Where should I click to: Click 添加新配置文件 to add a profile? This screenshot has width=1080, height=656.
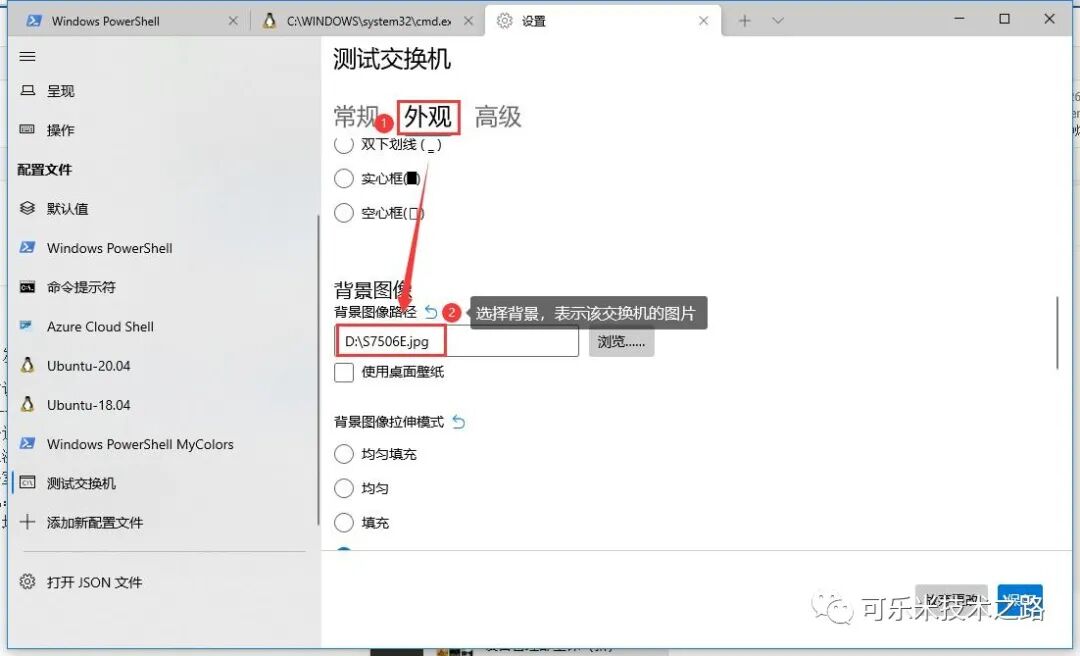click(95, 521)
